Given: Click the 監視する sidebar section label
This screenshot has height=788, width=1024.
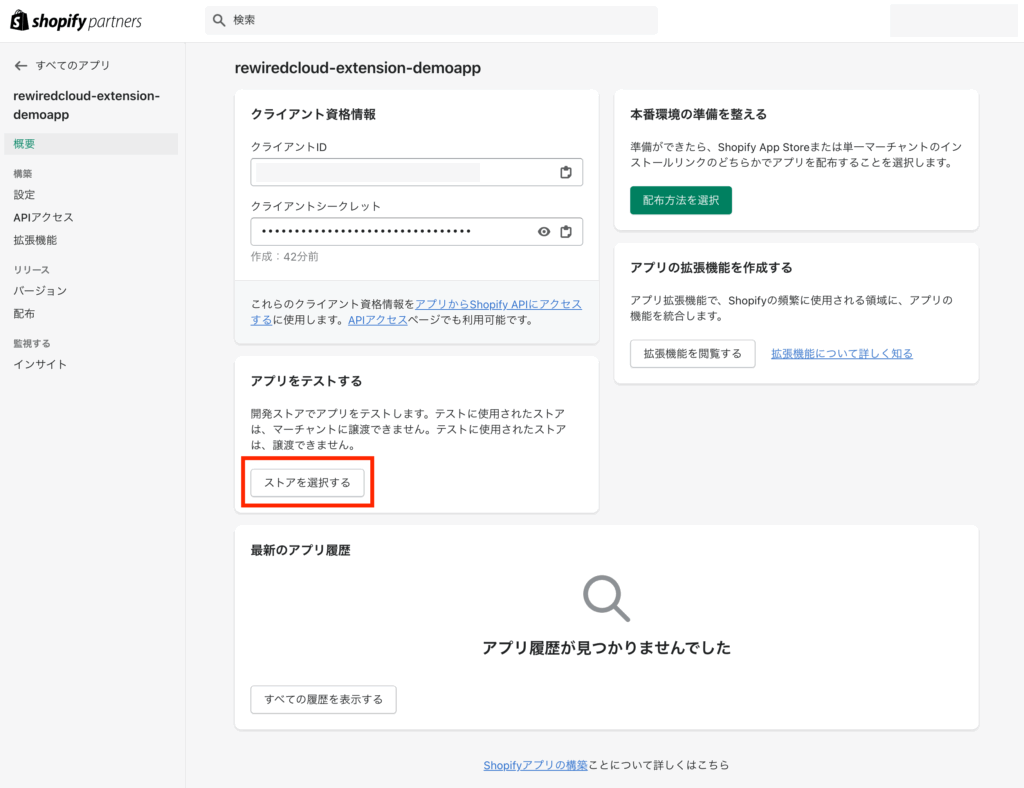Looking at the screenshot, I should [31, 343].
